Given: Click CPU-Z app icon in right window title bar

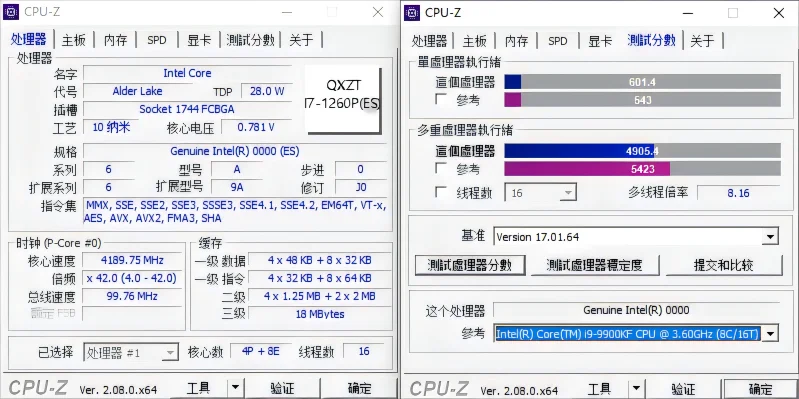Looking at the screenshot, I should point(412,13).
